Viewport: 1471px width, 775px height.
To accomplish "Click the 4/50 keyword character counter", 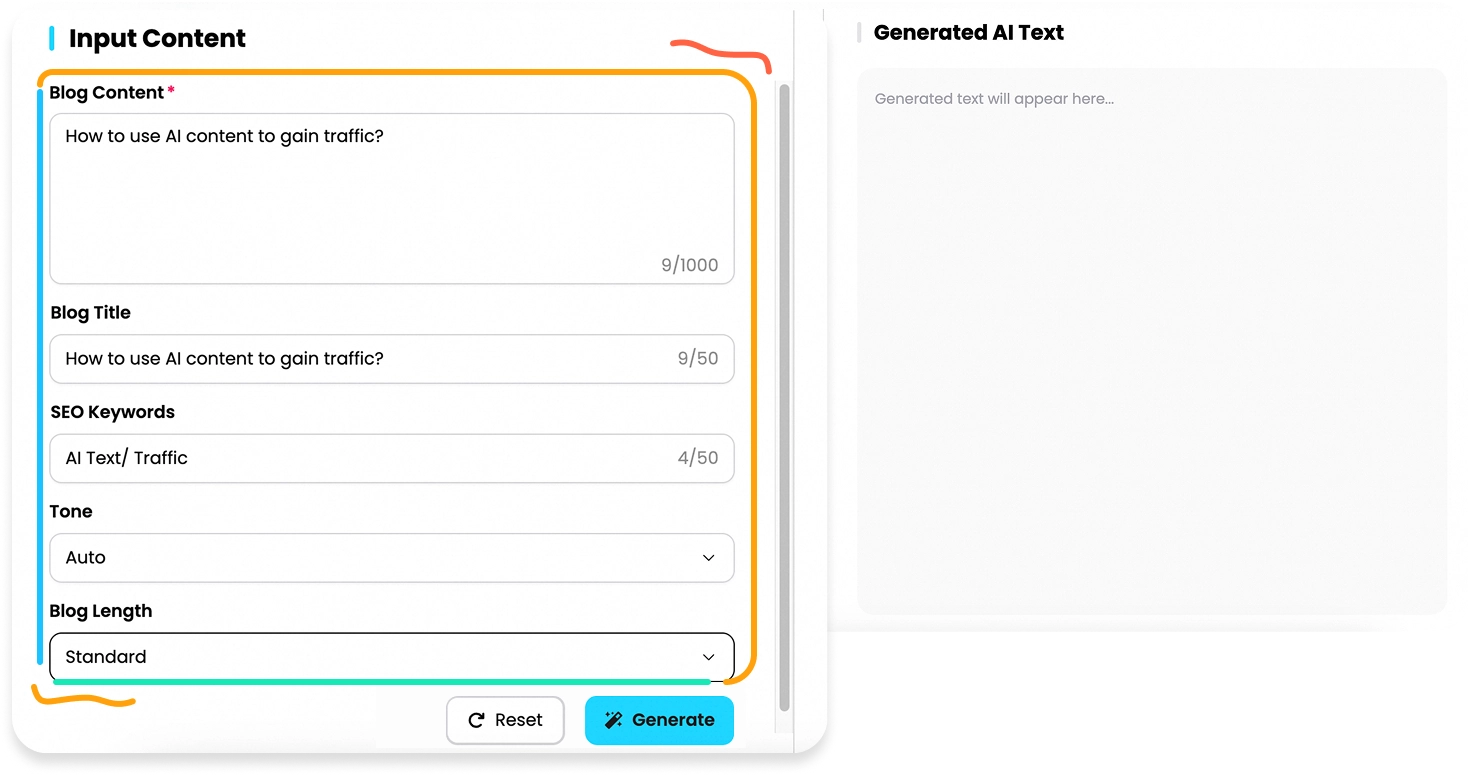I will pyautogui.click(x=697, y=458).
